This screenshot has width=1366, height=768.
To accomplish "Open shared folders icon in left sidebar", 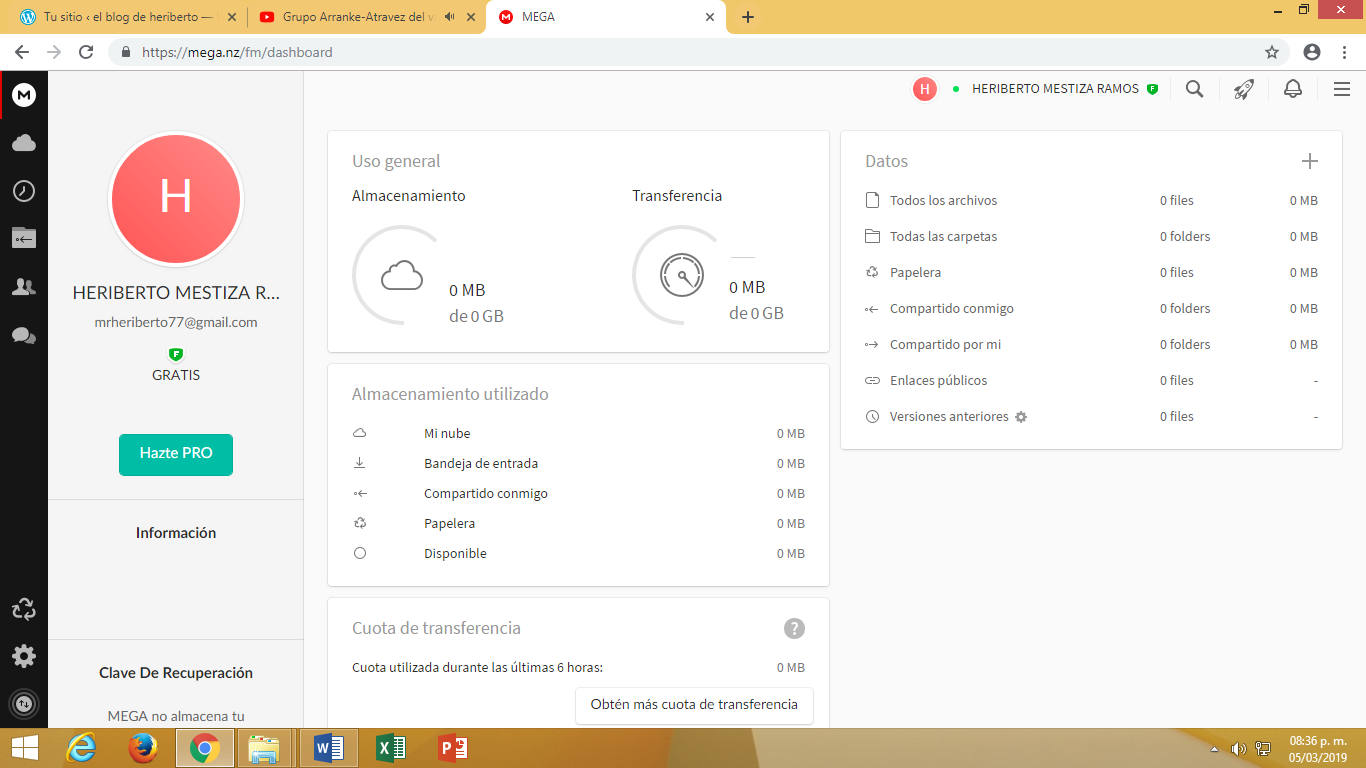I will (24, 238).
